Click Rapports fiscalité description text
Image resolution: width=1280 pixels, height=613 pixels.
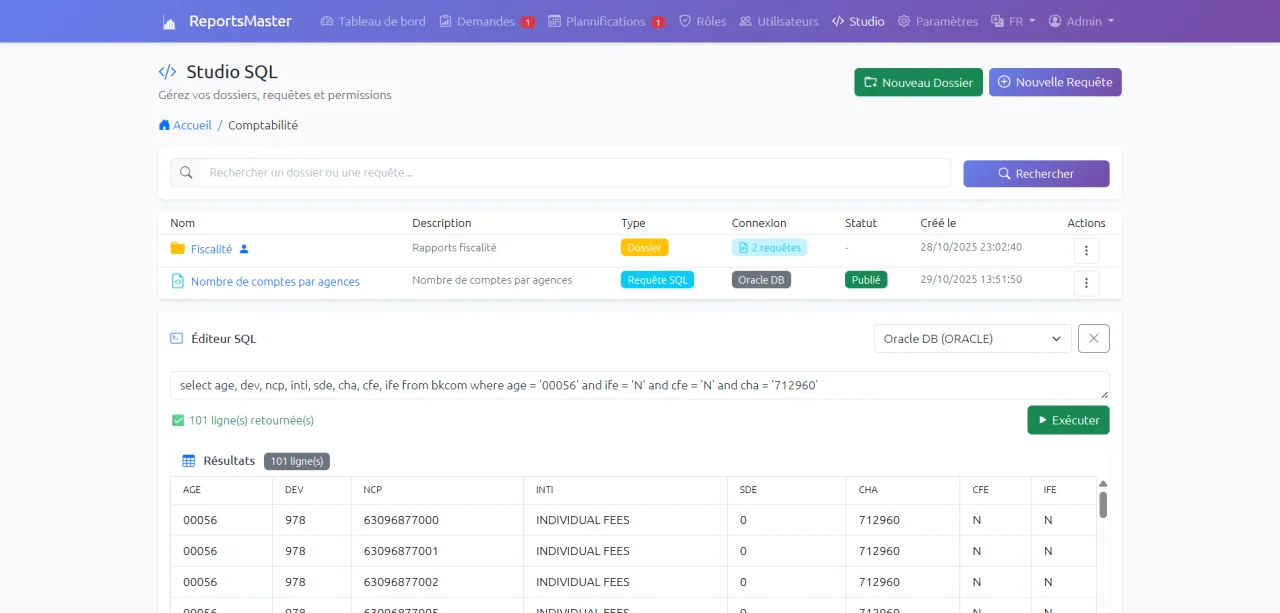coord(454,247)
